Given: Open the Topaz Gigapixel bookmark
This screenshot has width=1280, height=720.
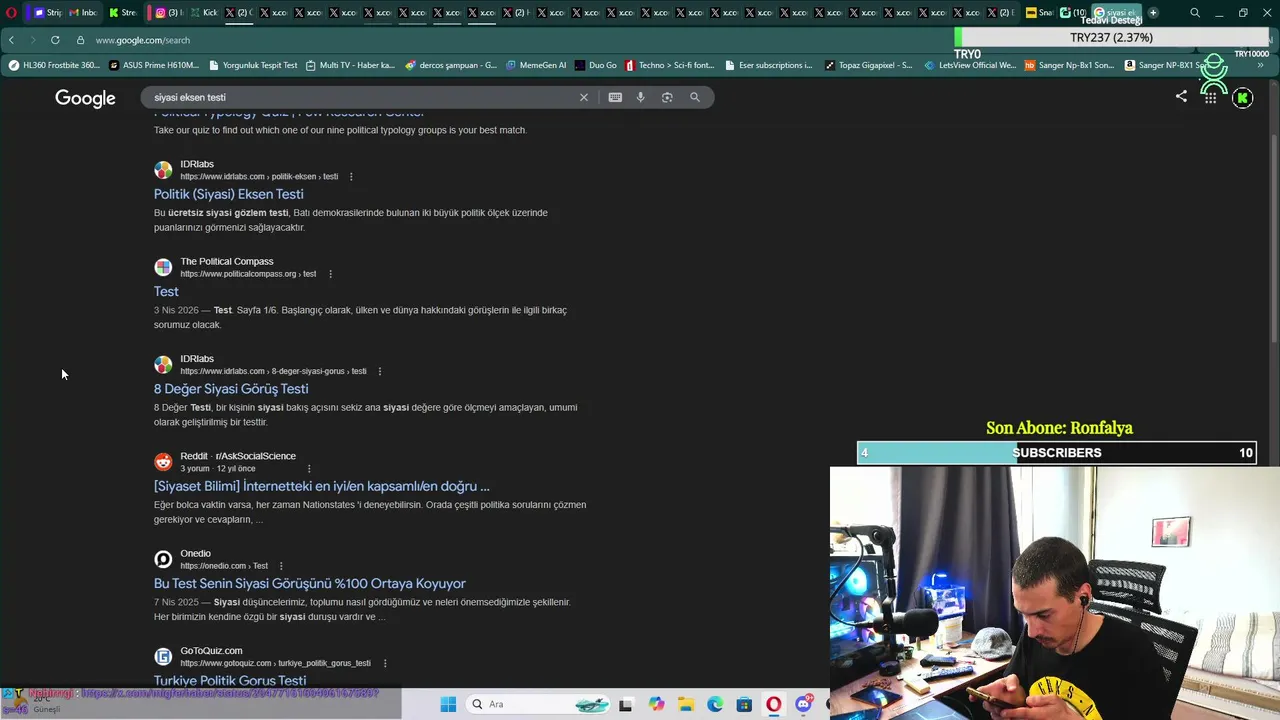Looking at the screenshot, I should [x=868, y=65].
